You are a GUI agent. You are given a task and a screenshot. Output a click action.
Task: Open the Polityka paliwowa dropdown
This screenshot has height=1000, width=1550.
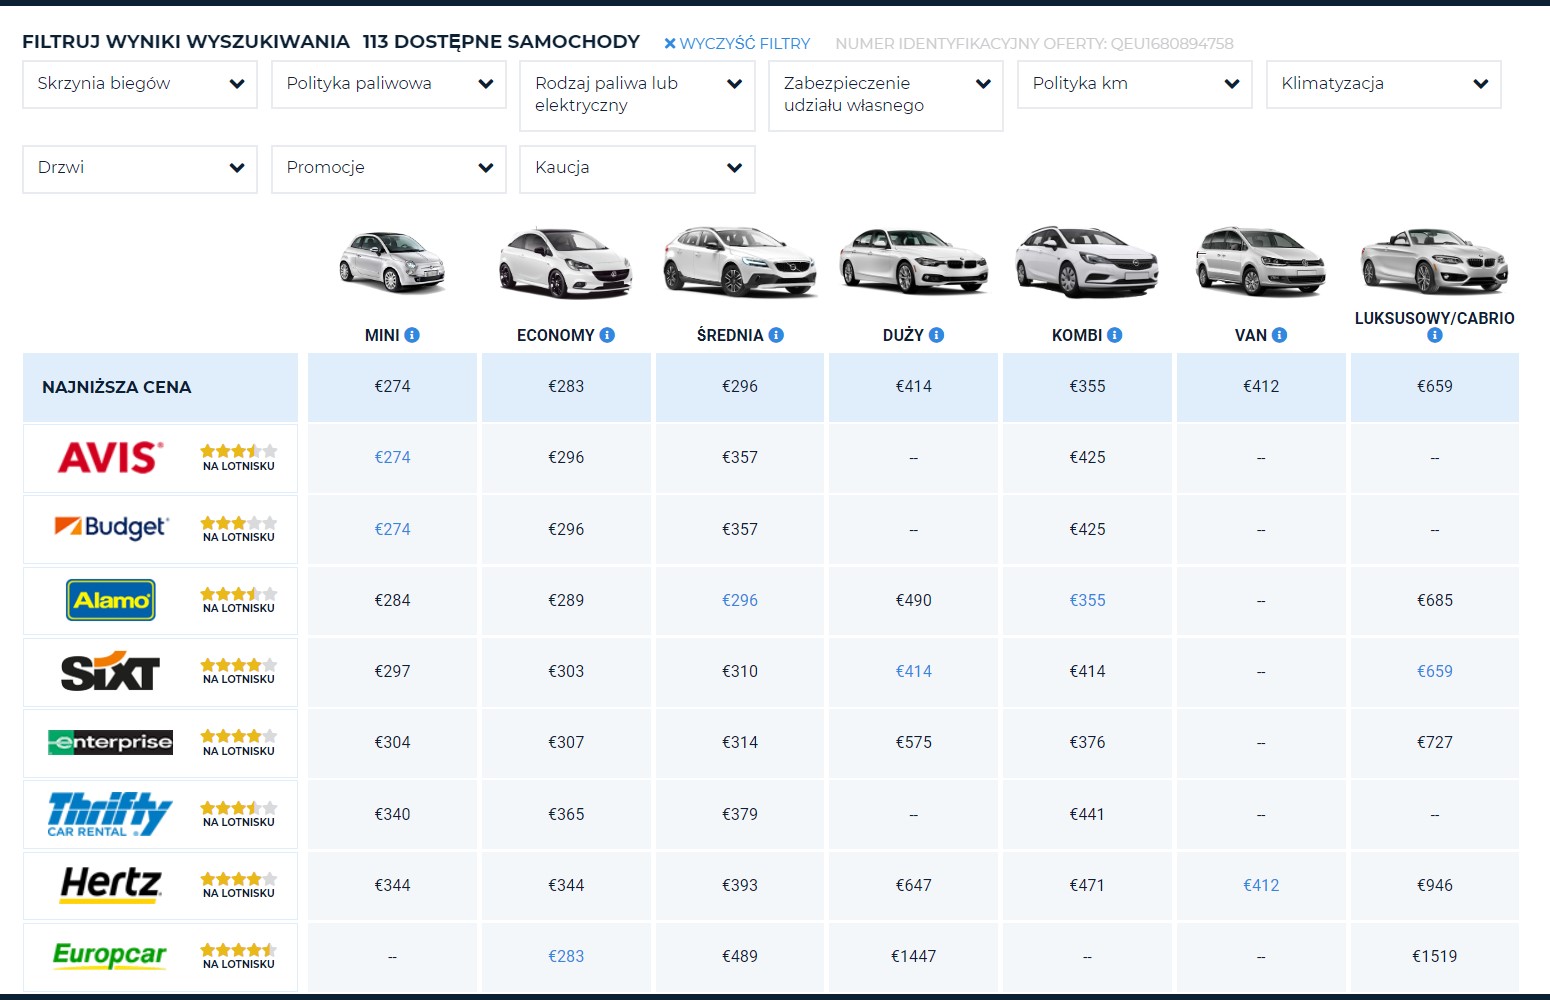pyautogui.click(x=389, y=84)
